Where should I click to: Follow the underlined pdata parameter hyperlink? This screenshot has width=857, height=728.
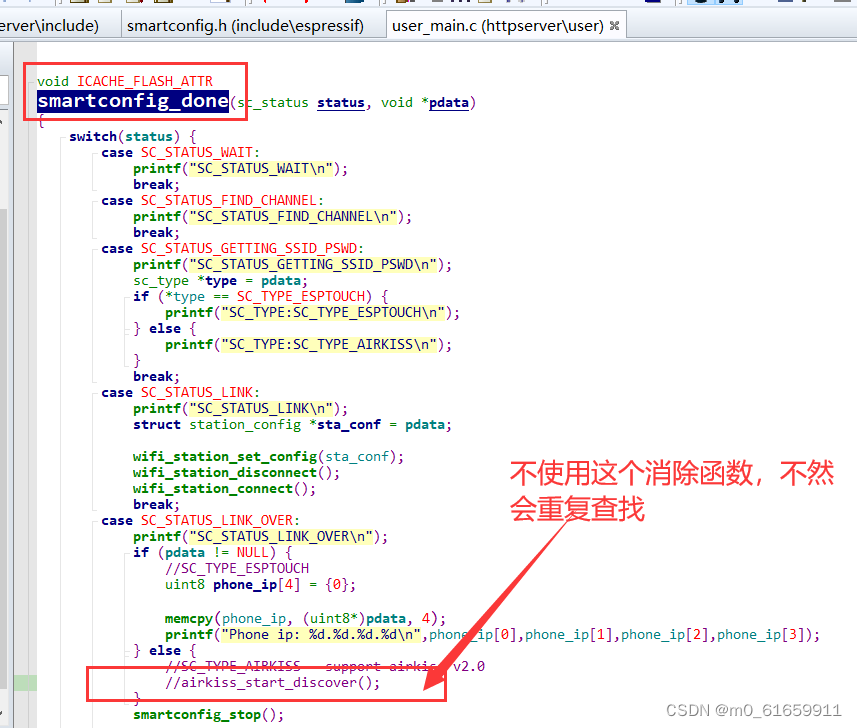click(448, 102)
